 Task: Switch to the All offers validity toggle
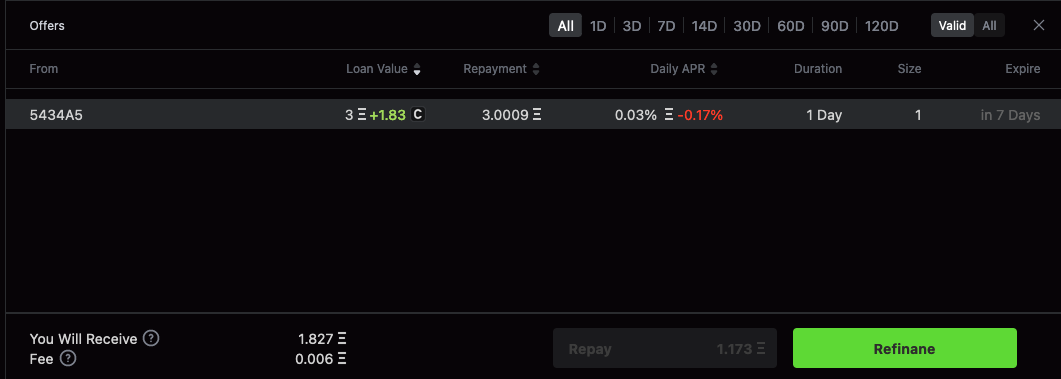989,26
